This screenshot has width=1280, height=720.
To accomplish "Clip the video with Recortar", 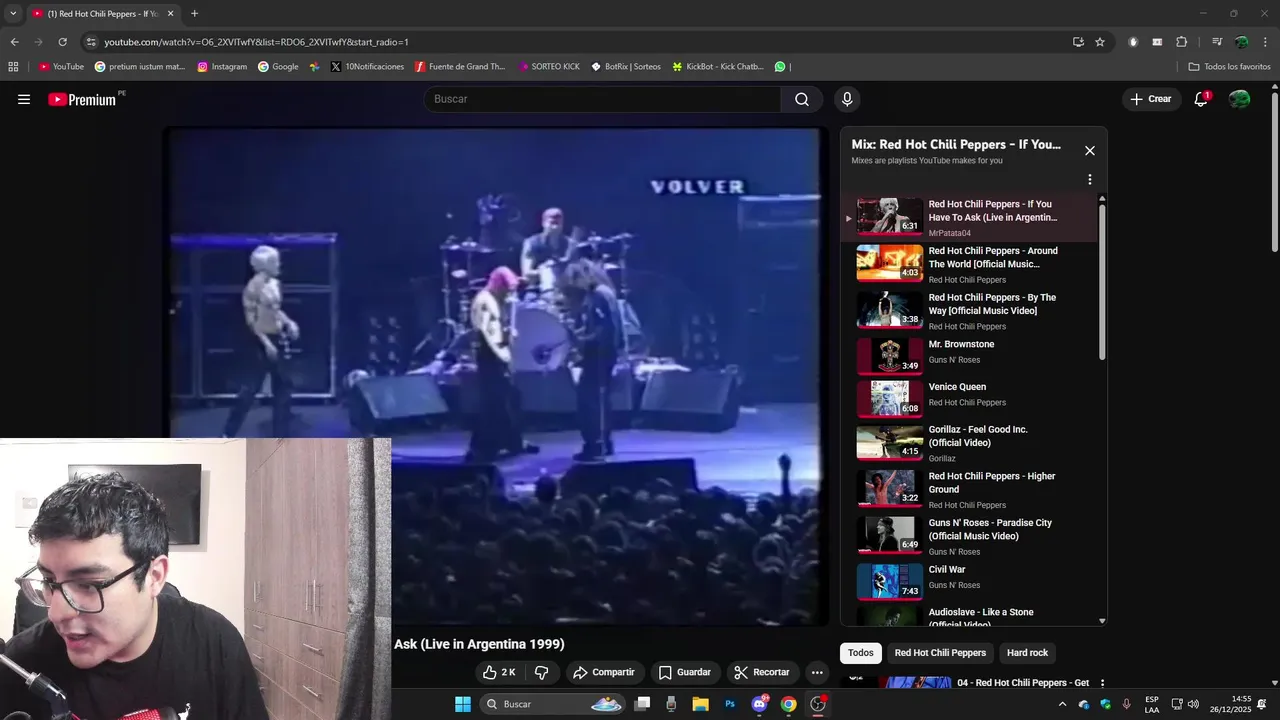I will point(761,672).
